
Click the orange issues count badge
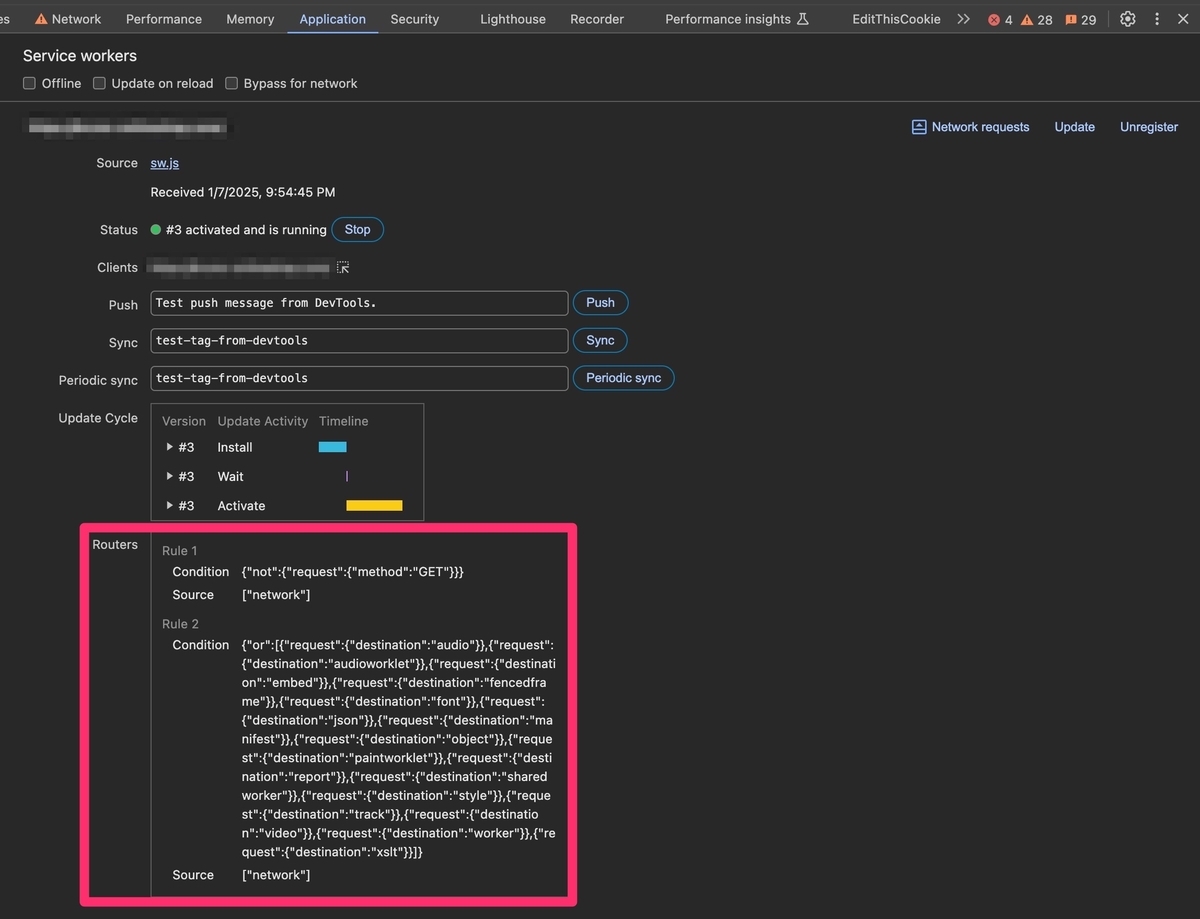1081,20
